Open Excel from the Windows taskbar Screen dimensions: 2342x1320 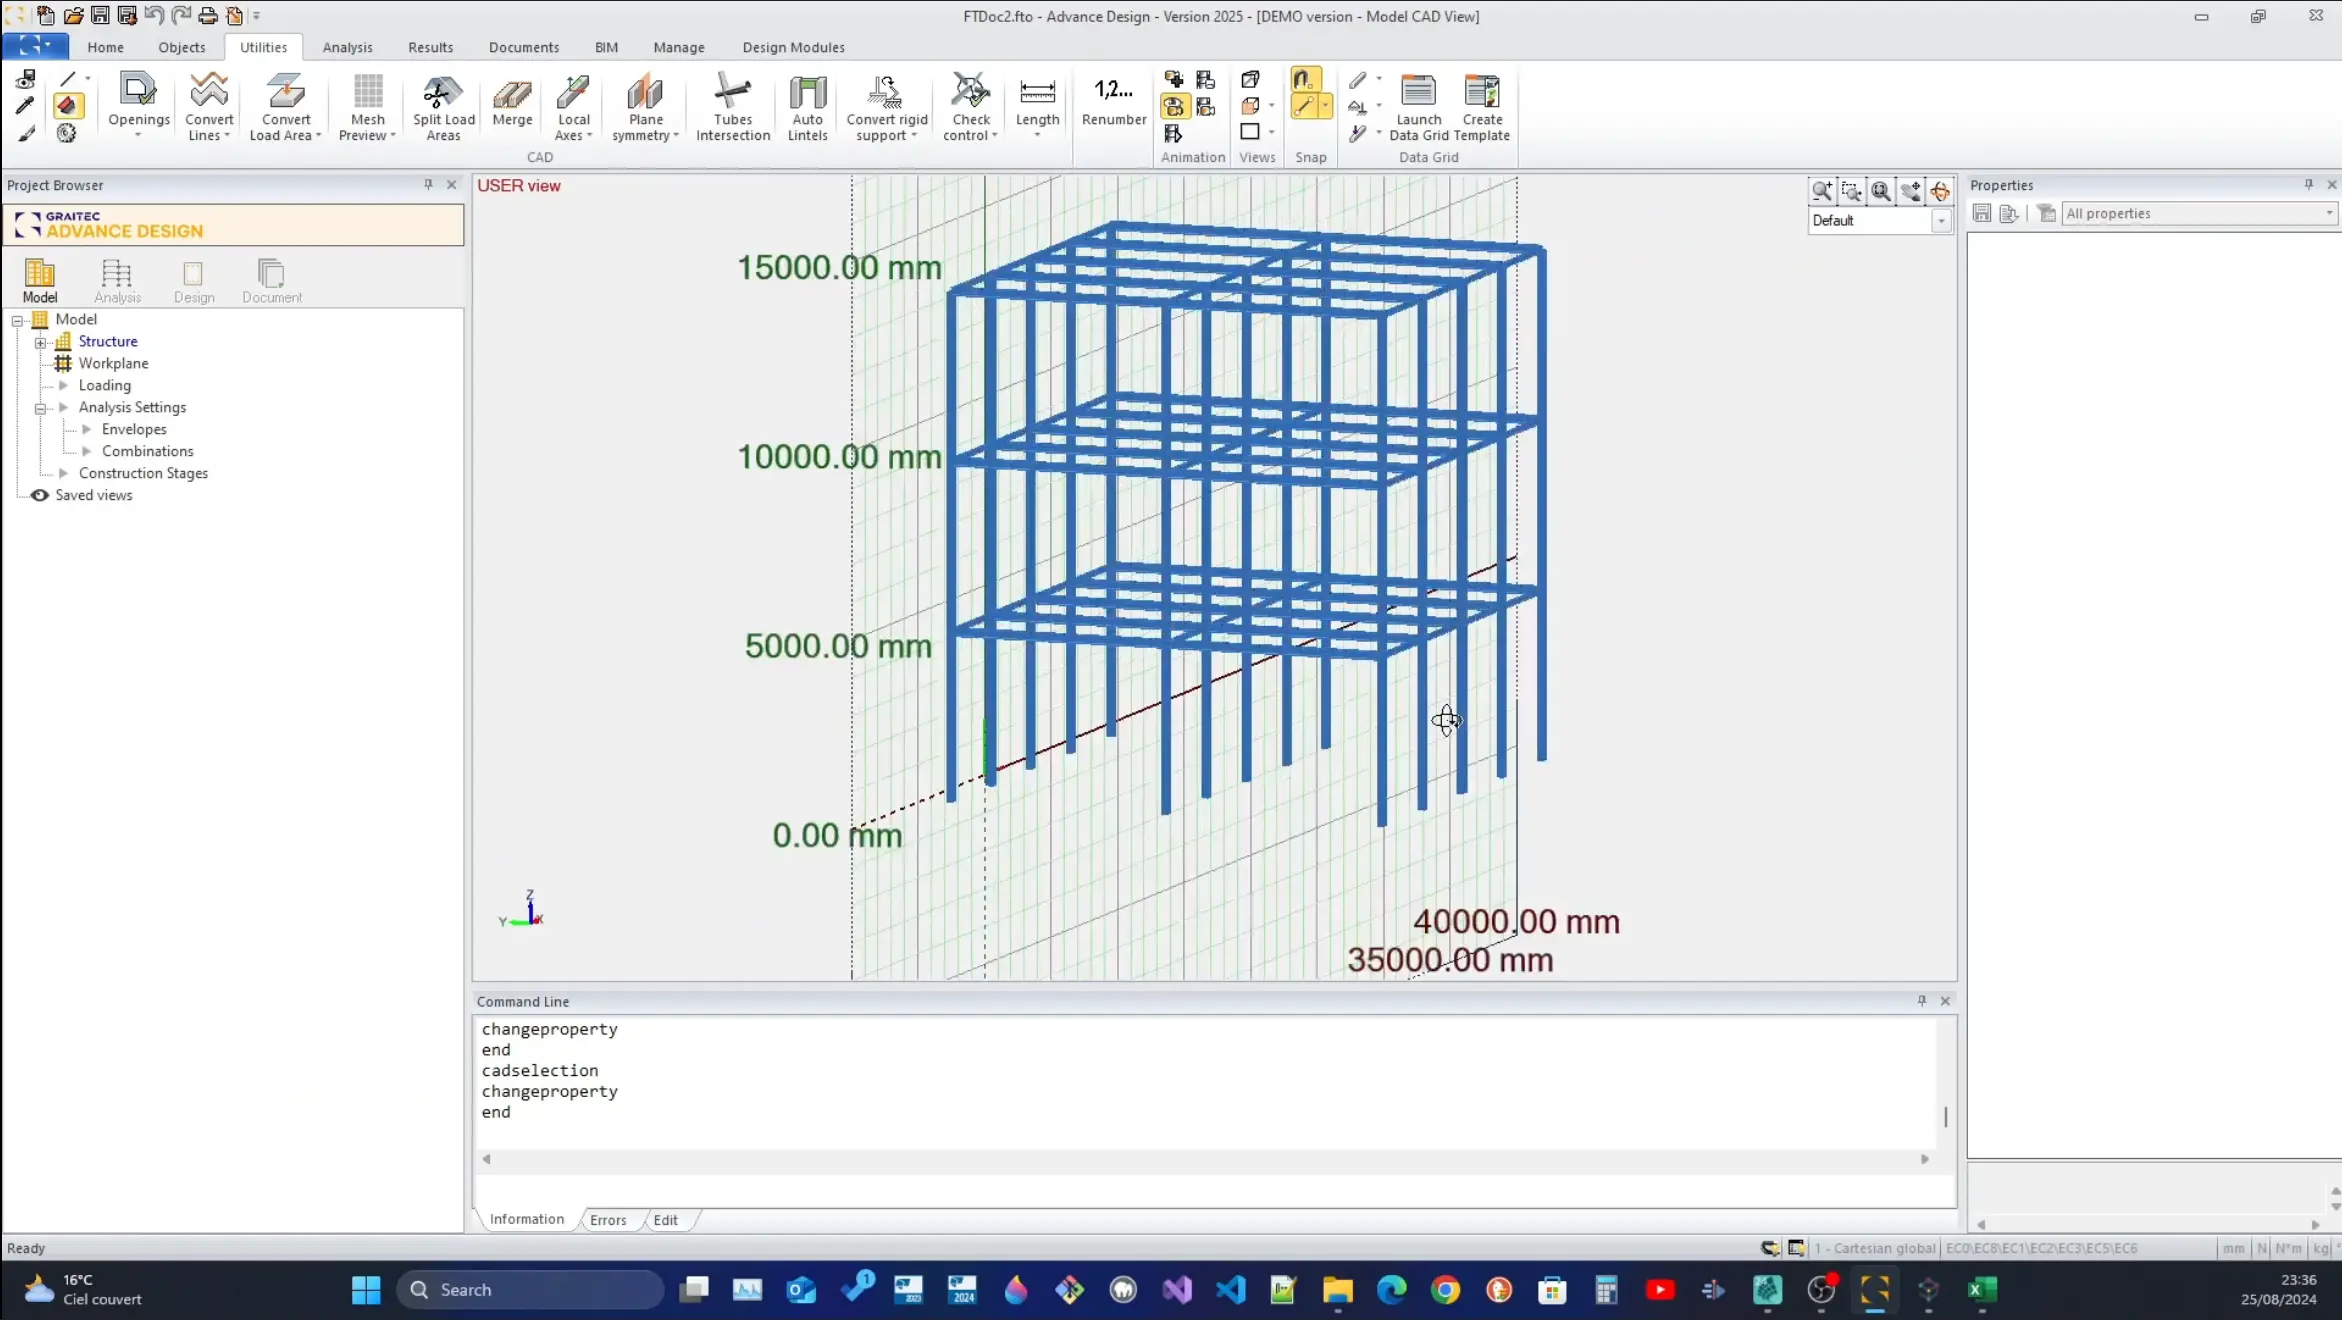pos(1981,1290)
